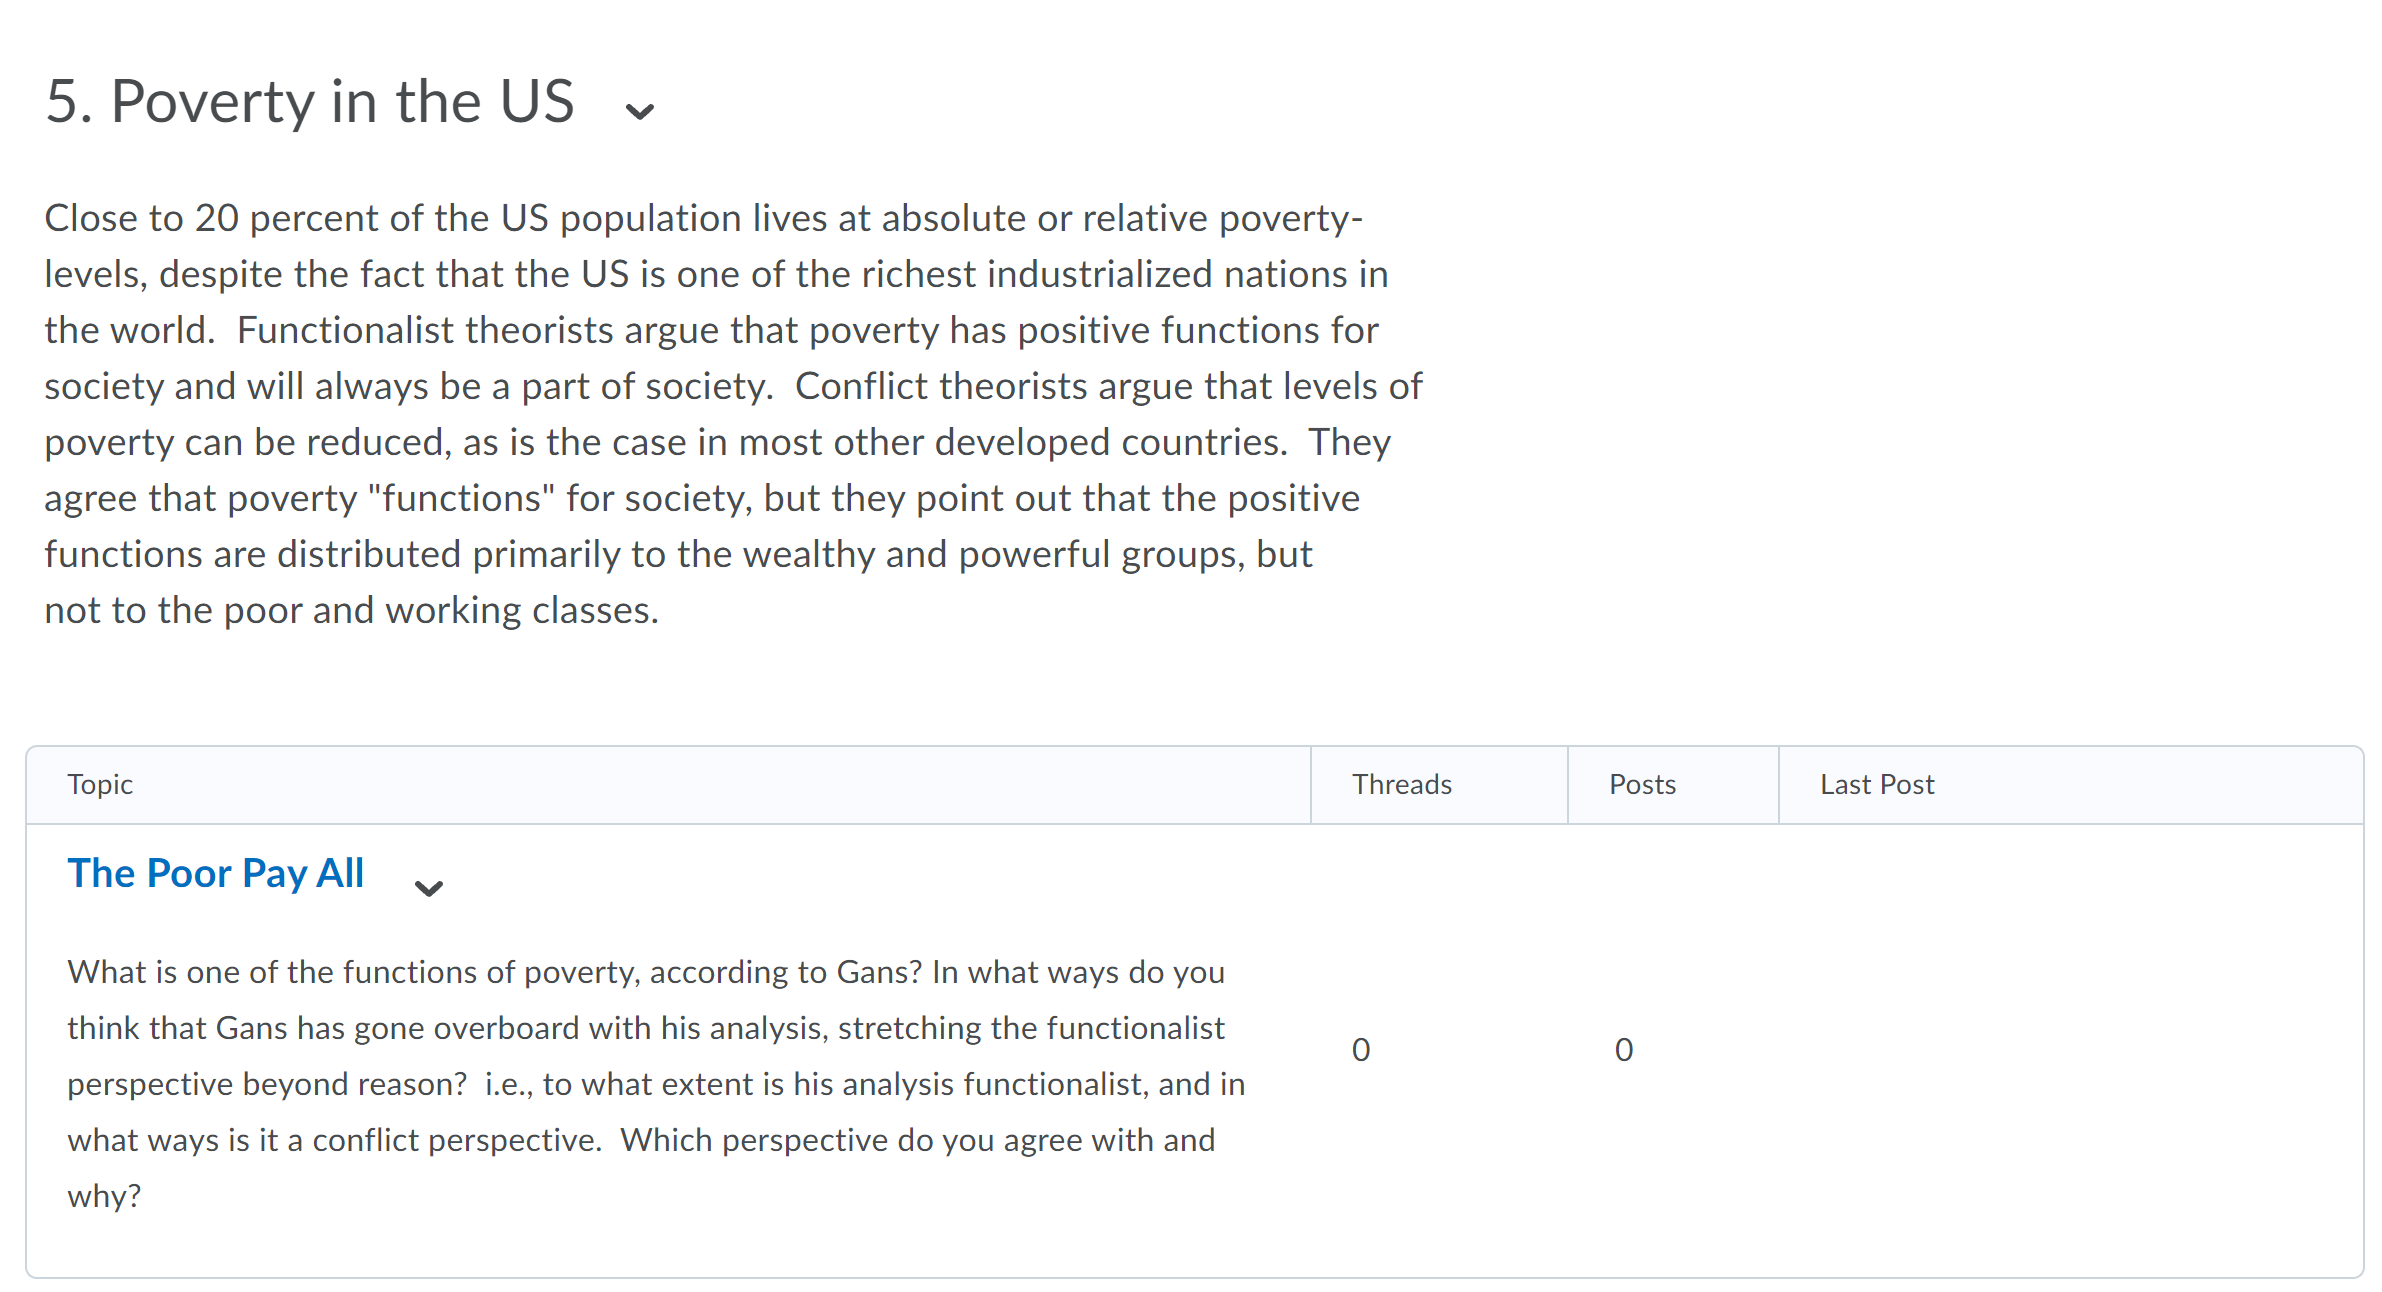Click the Threads count of 0
This screenshot has height=1292, width=2382.
tap(1361, 1049)
